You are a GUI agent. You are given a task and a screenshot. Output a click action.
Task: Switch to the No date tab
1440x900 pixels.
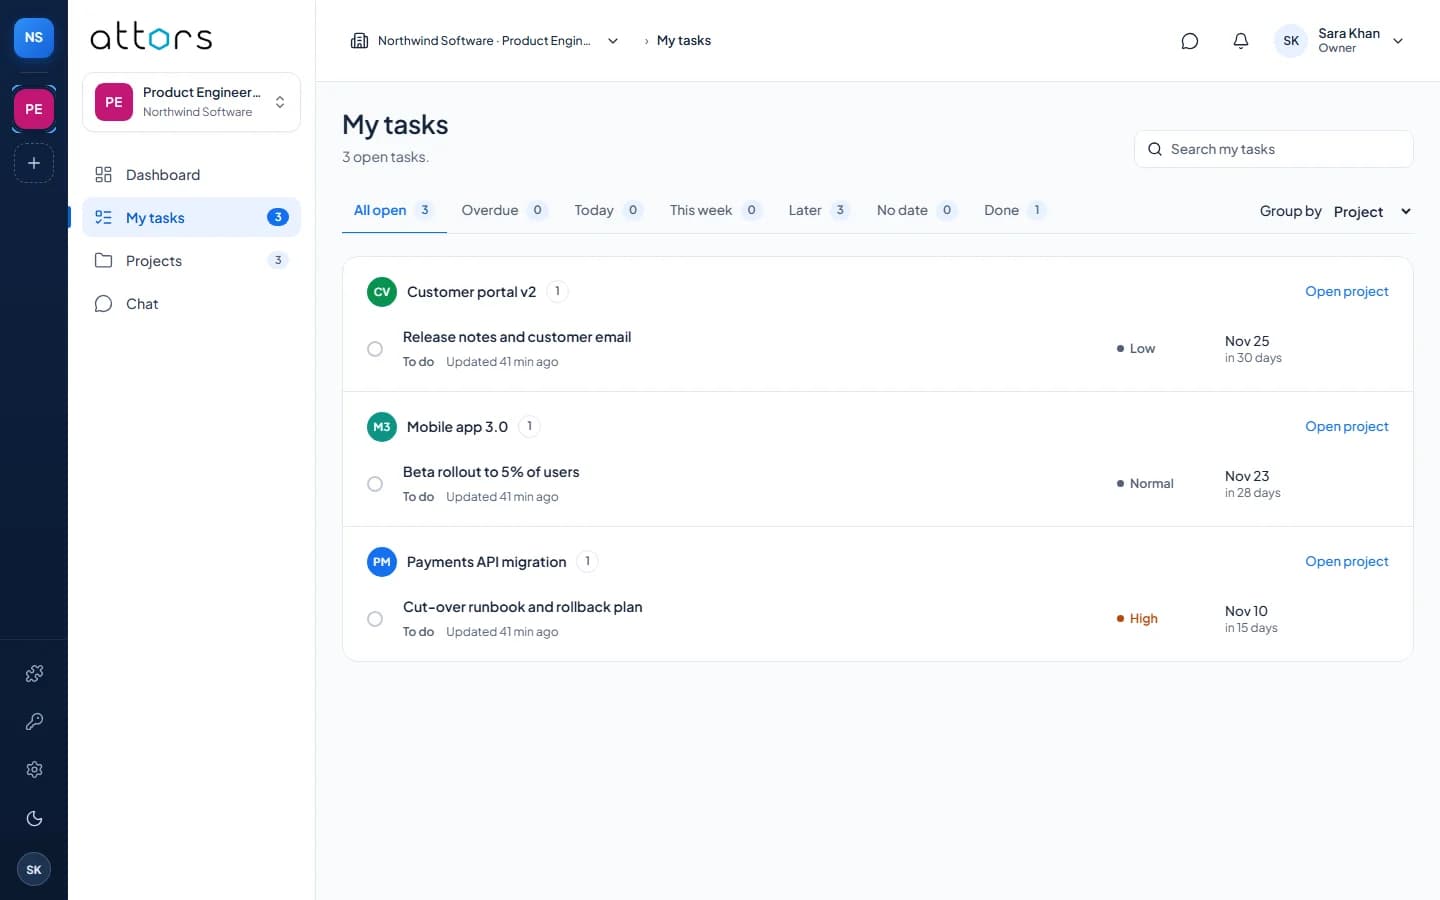pyautogui.click(x=916, y=210)
